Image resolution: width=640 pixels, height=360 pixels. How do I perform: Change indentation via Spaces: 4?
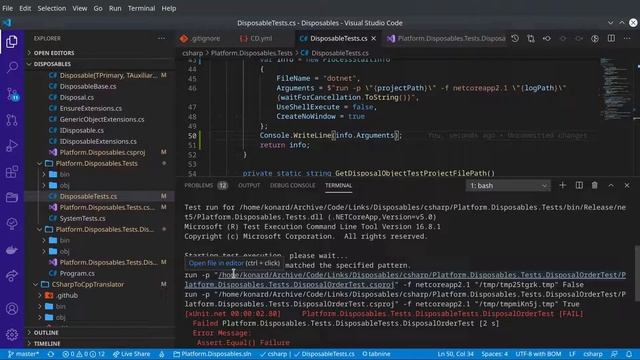point(494,354)
